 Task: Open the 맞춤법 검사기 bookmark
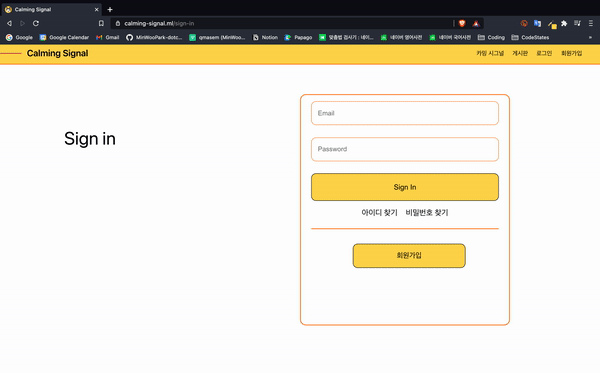coord(346,38)
